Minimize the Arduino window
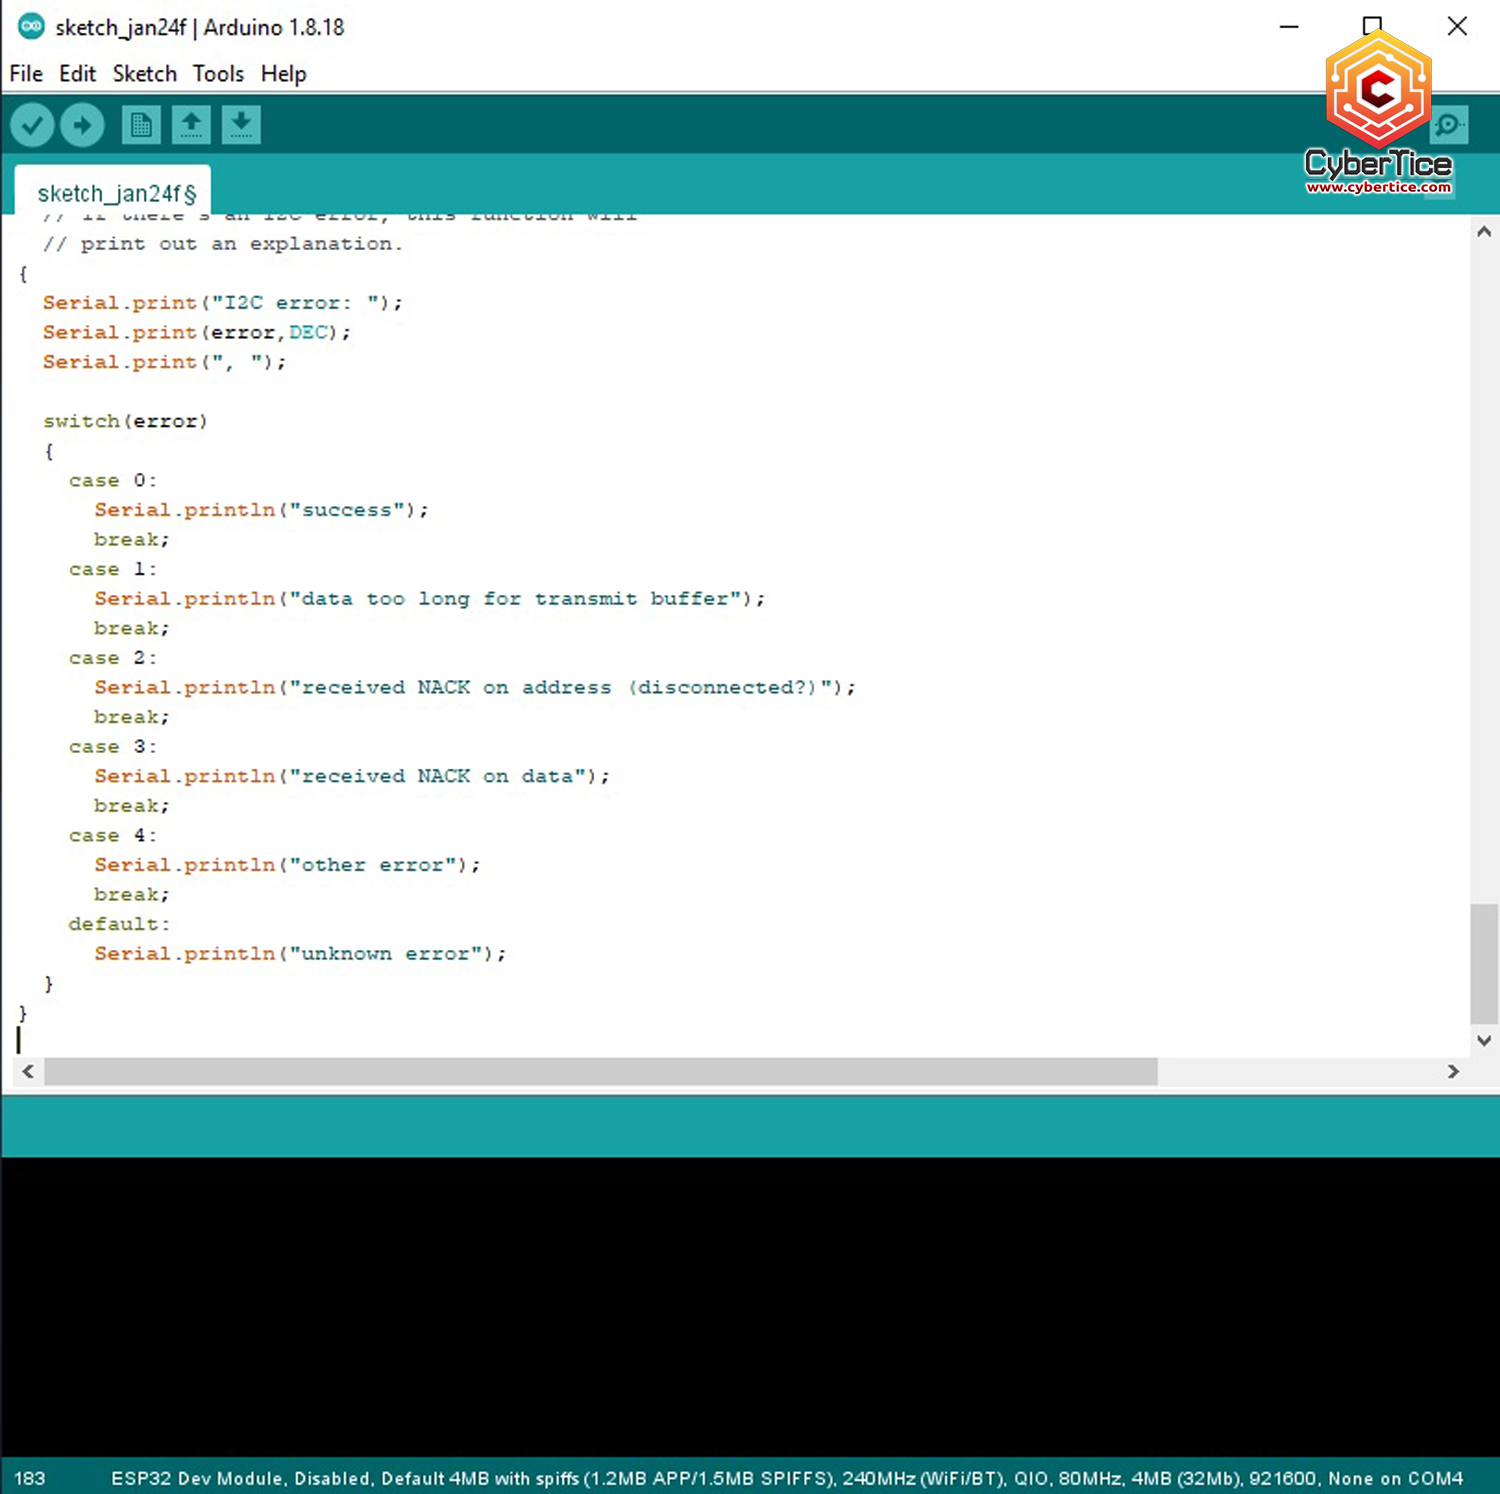This screenshot has width=1500, height=1494. click(1289, 27)
